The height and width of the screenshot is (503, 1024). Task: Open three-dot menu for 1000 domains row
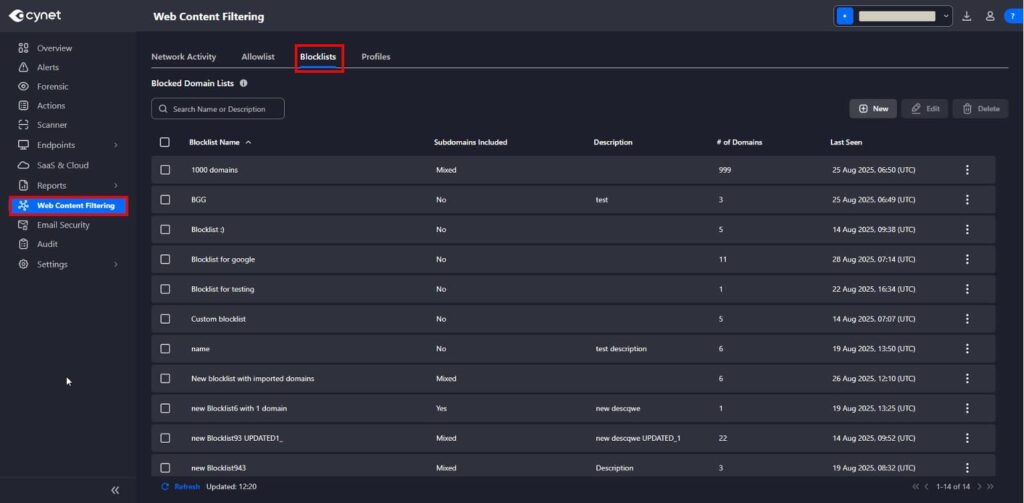click(967, 170)
